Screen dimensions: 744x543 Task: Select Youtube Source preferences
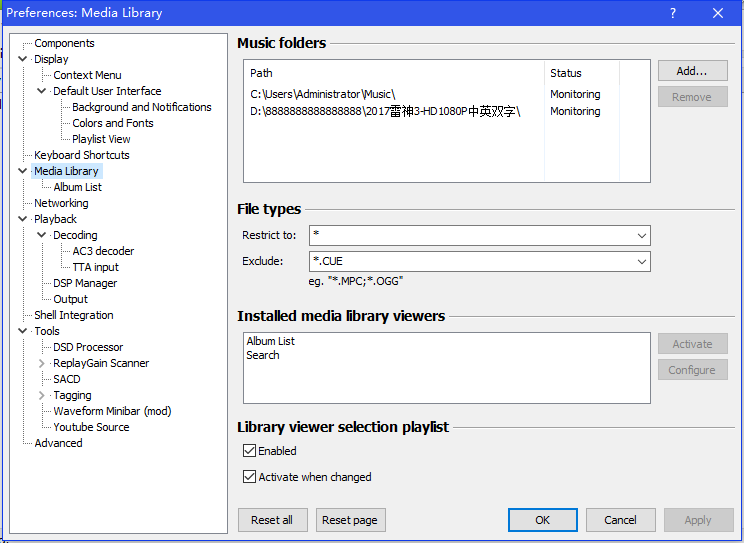coord(91,427)
